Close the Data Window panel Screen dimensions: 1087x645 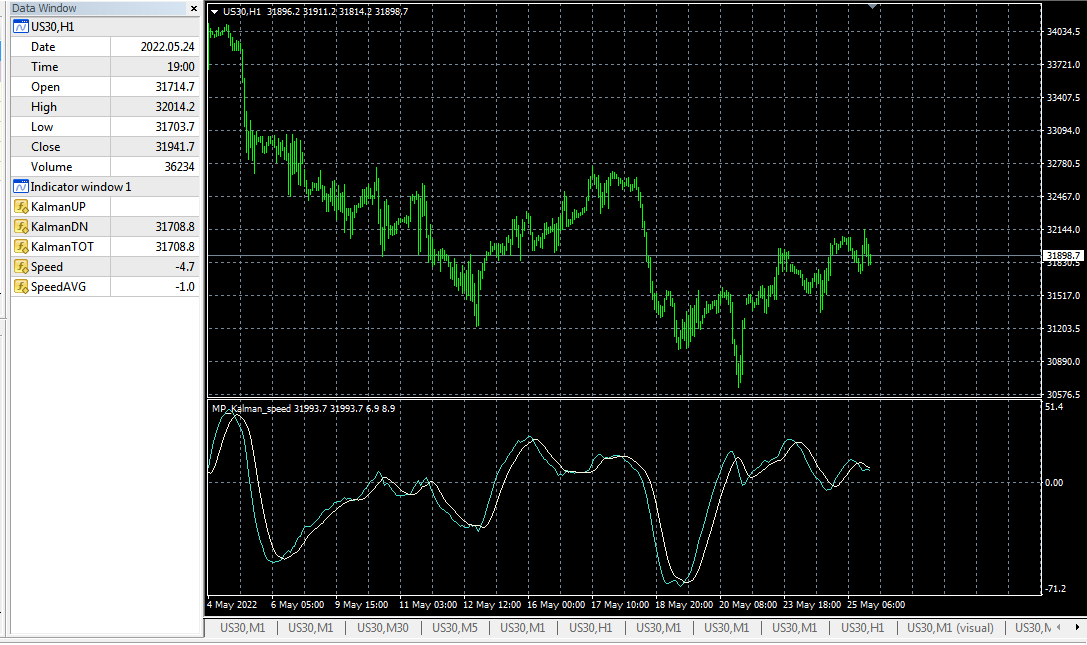[196, 8]
